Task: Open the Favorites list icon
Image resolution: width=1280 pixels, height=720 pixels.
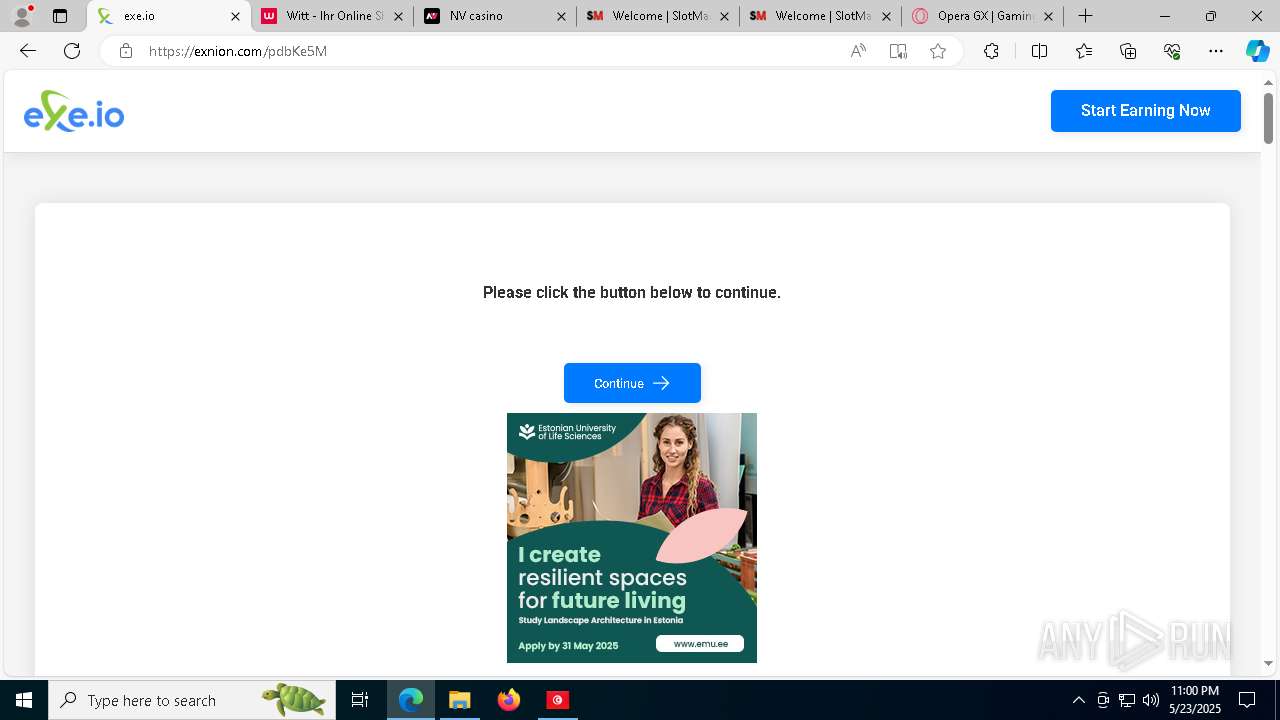Action: click(x=1084, y=51)
